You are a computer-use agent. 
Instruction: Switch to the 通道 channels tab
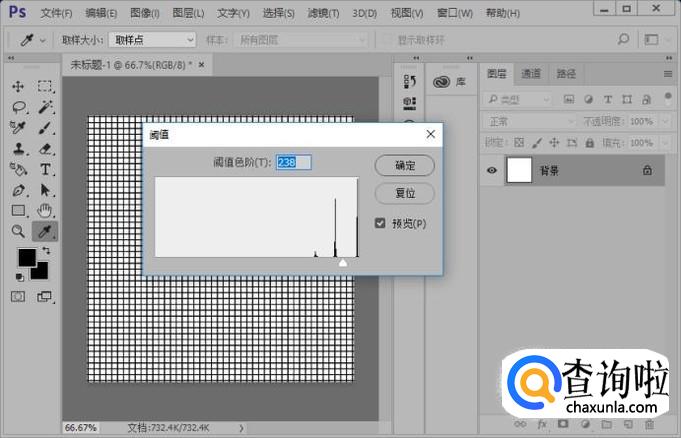(531, 74)
